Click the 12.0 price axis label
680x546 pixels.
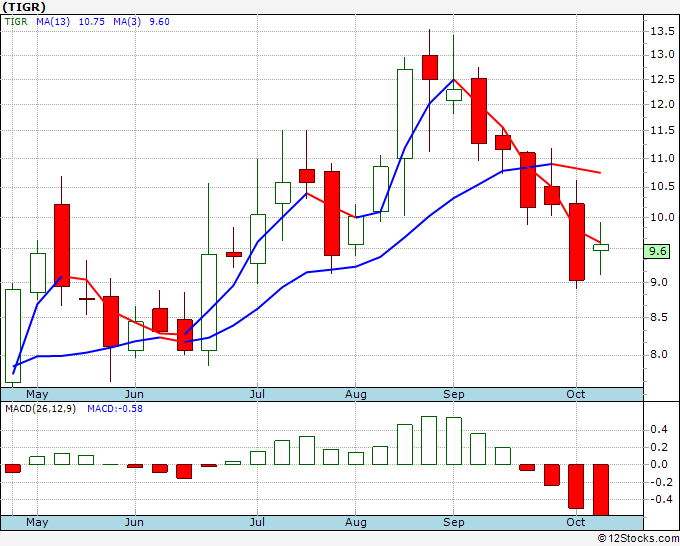coord(662,104)
